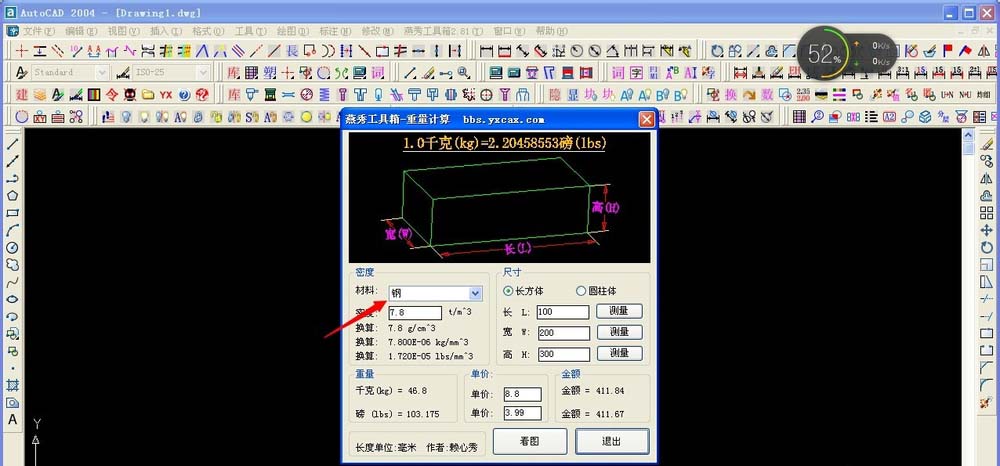Viewport: 1000px width, 466px height.
Task: Click the red YX toolbar icon
Action: click(x=166, y=94)
